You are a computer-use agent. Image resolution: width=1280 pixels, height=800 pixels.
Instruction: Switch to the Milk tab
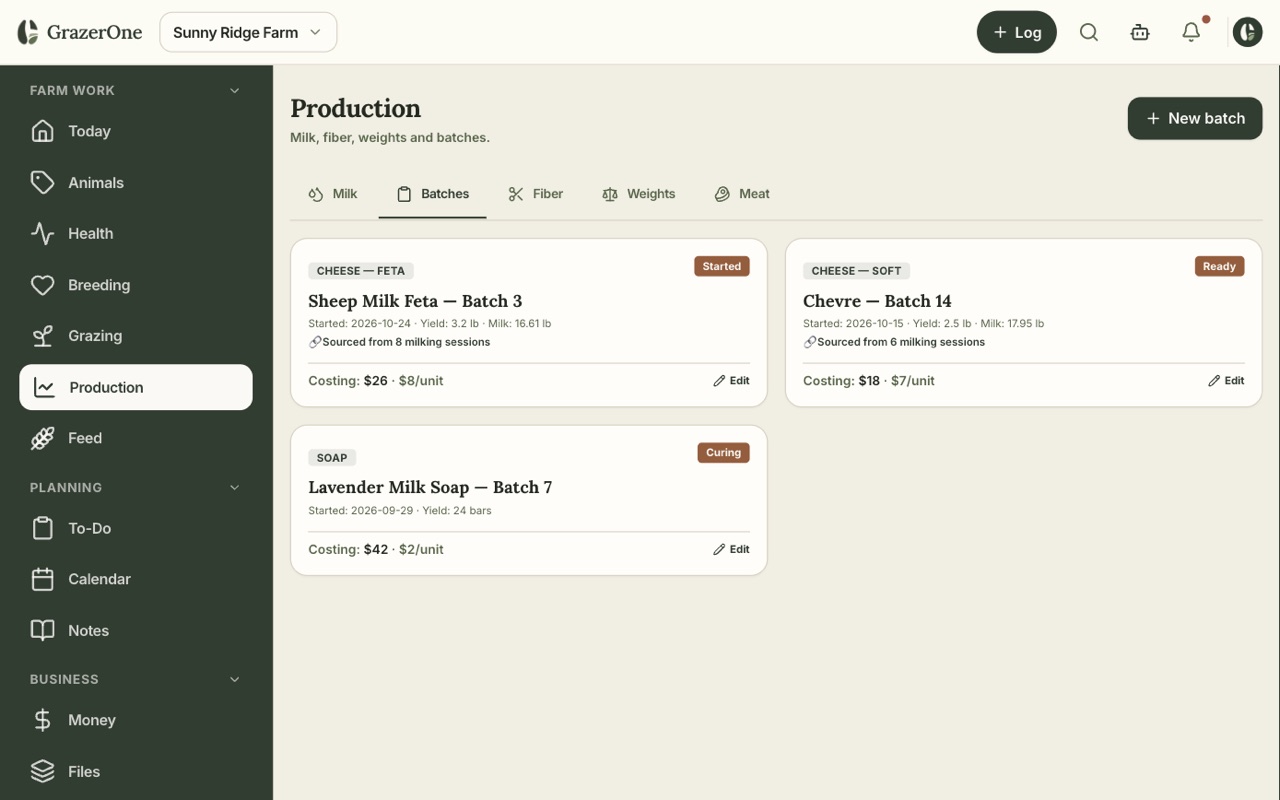coord(333,194)
